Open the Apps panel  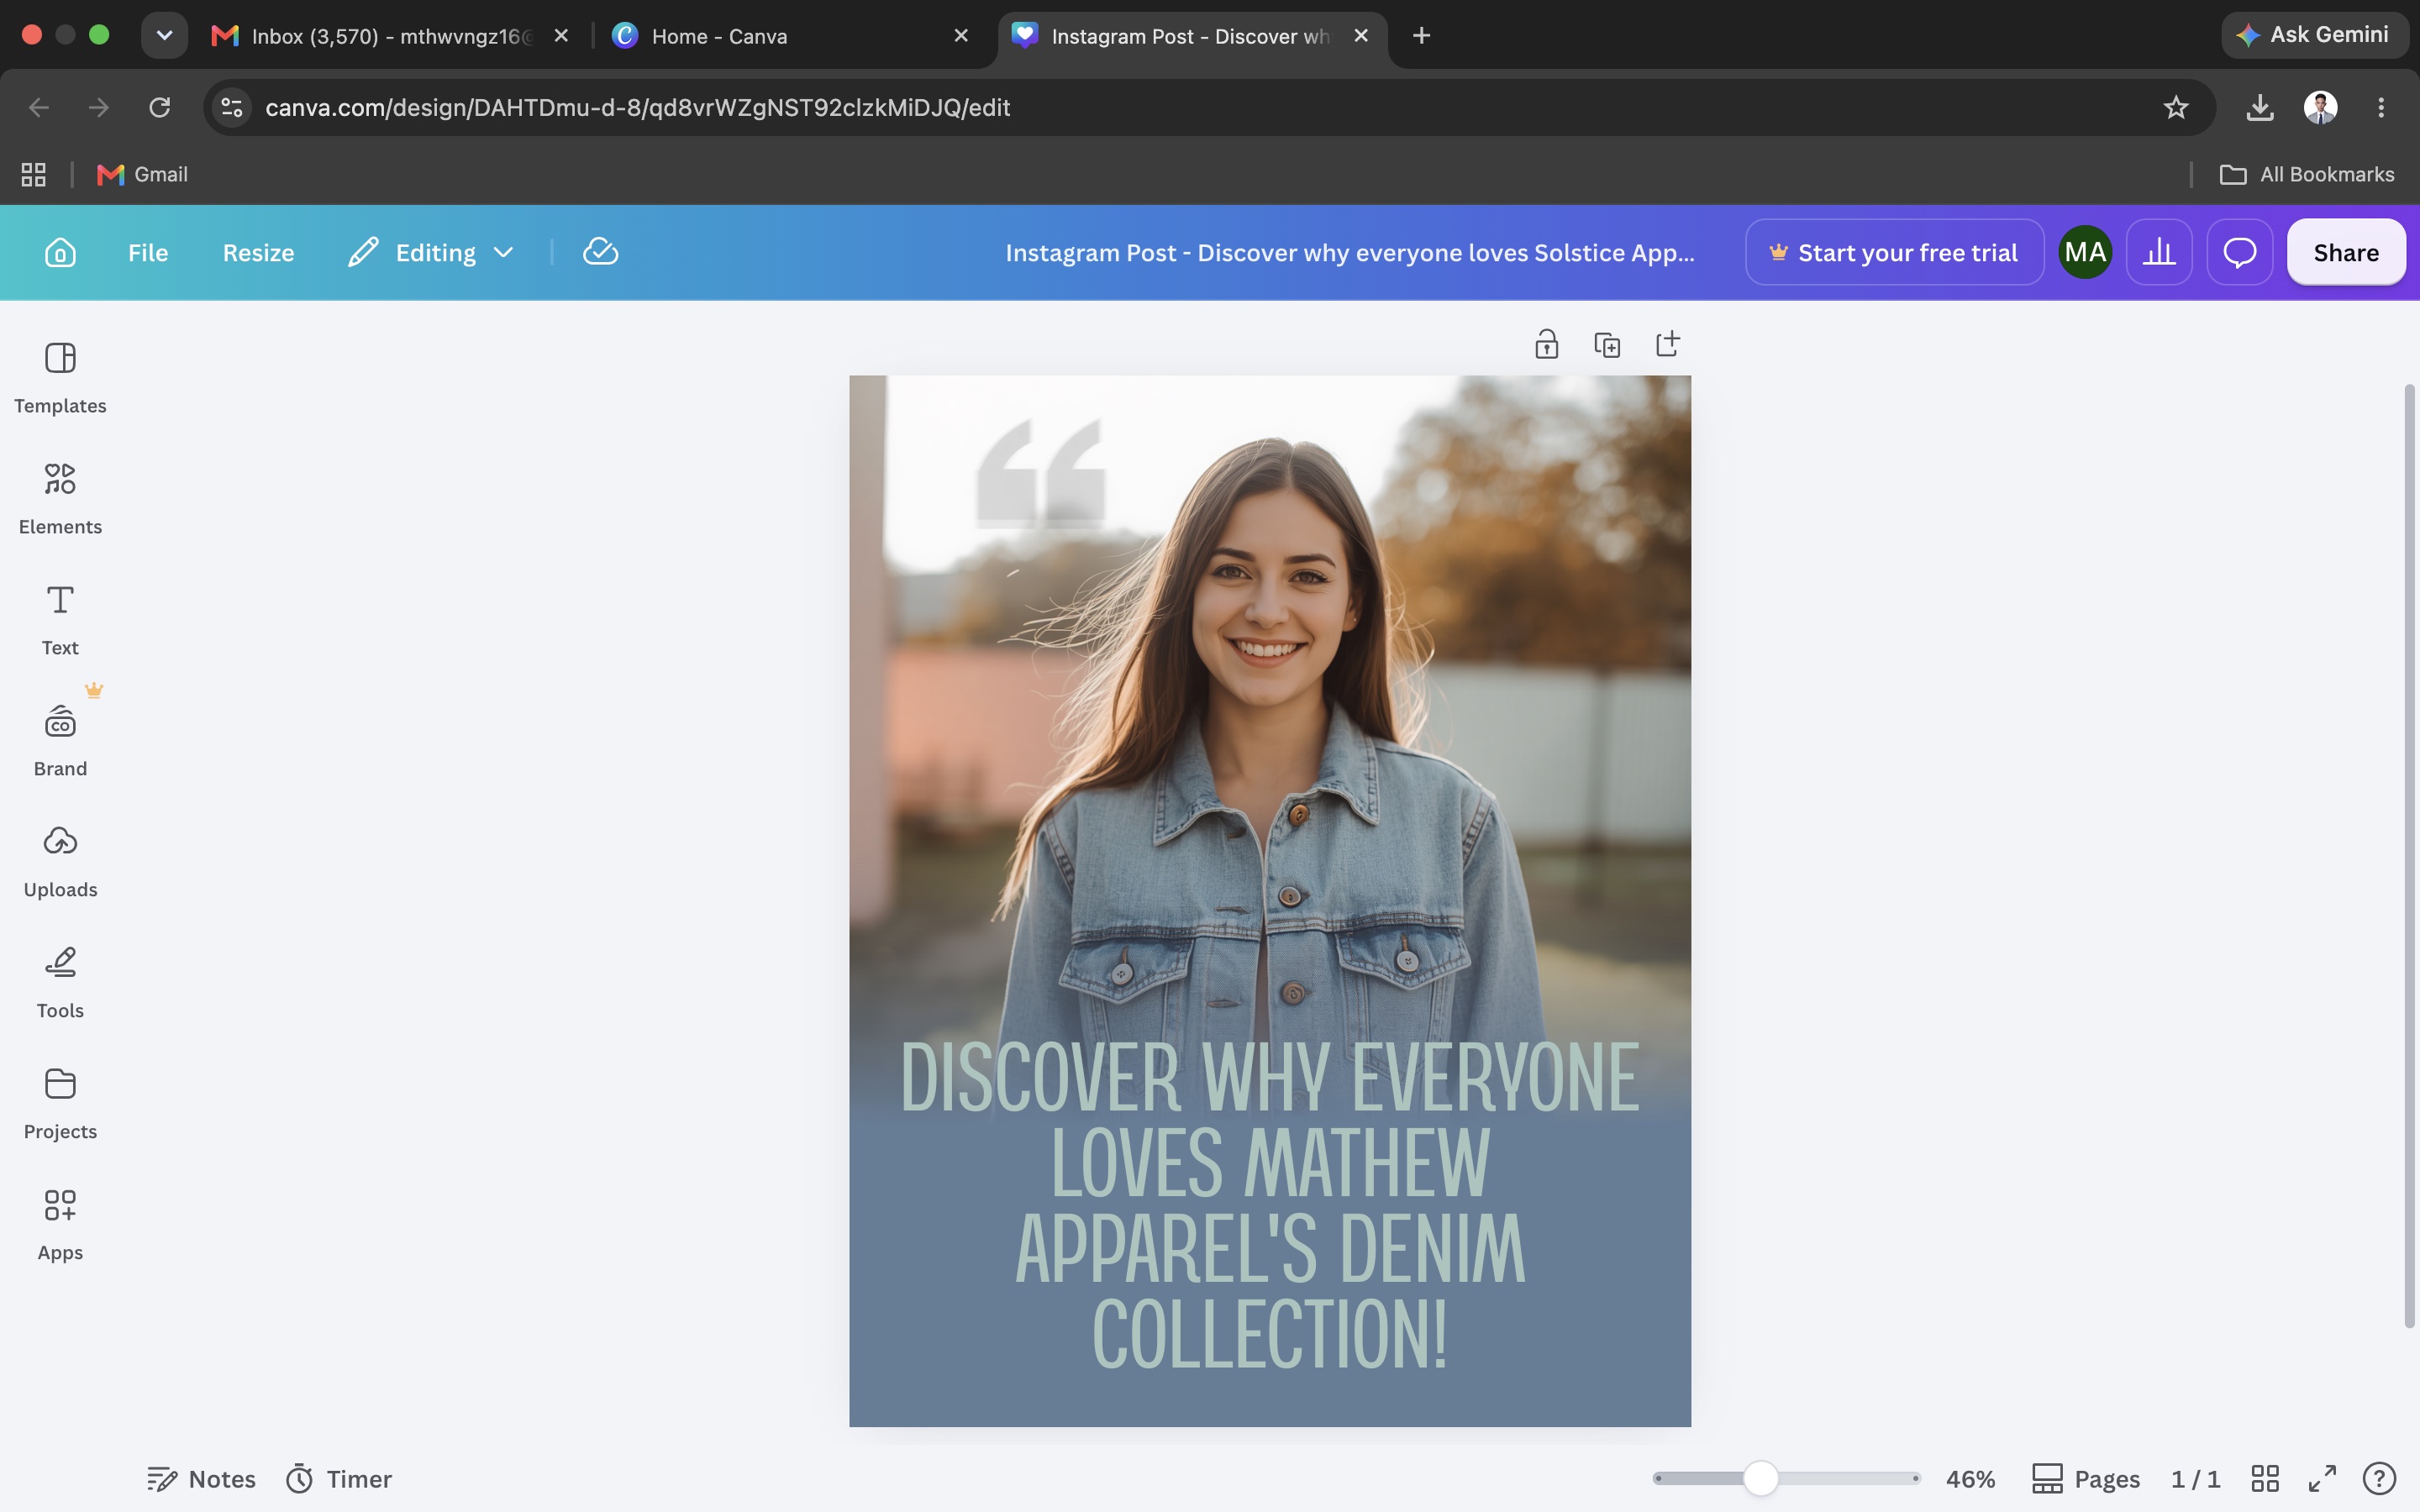[60, 1225]
